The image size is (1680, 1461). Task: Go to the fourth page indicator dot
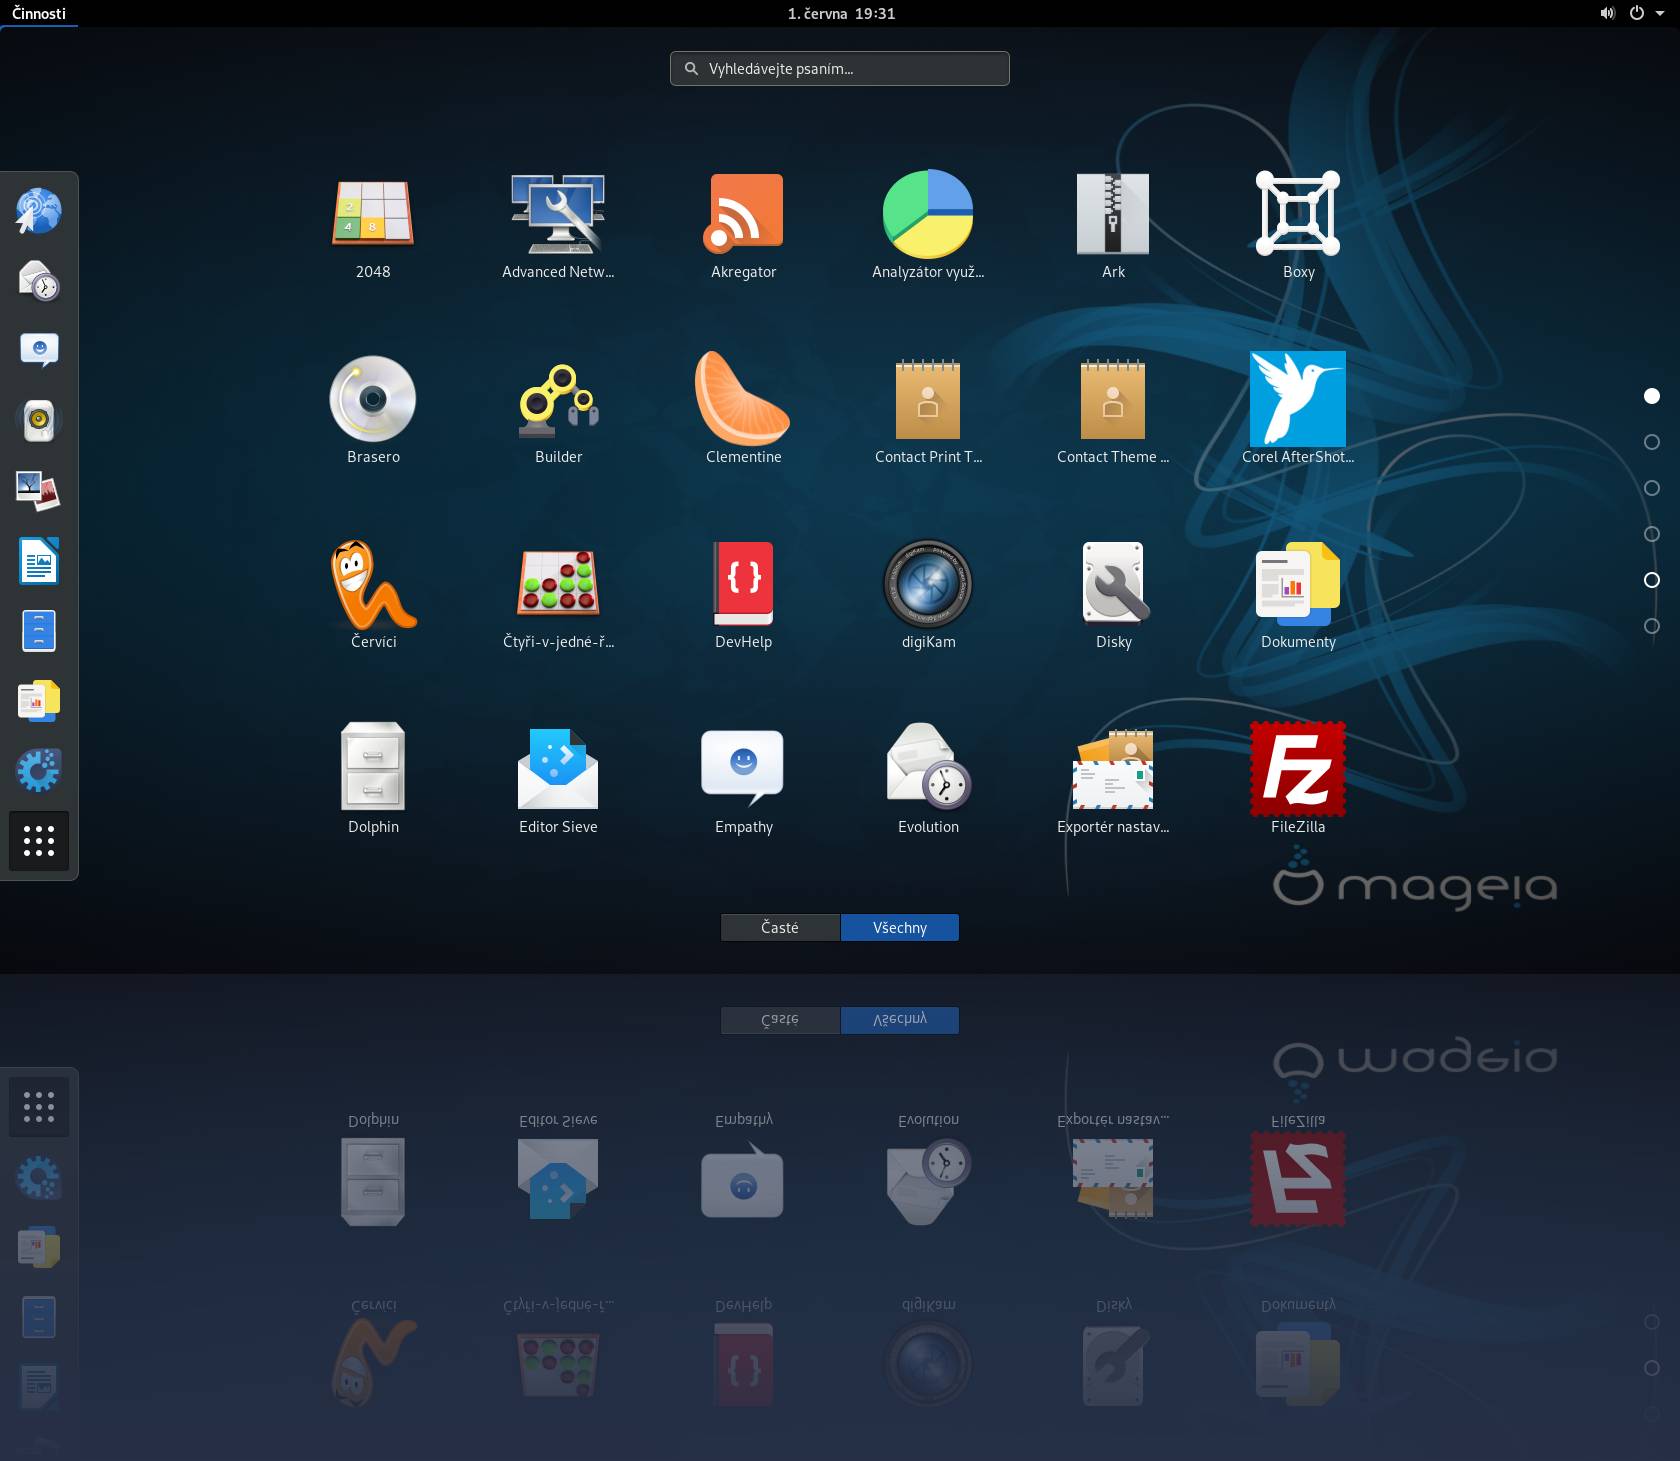[1652, 534]
